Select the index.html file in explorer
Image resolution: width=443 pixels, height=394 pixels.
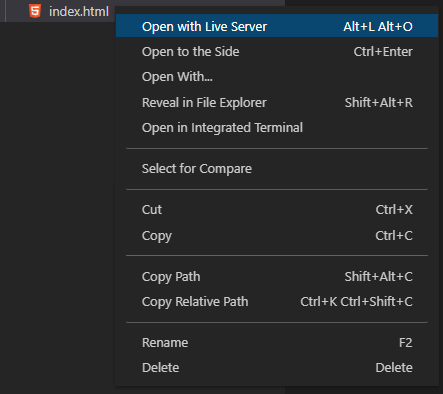coord(79,12)
